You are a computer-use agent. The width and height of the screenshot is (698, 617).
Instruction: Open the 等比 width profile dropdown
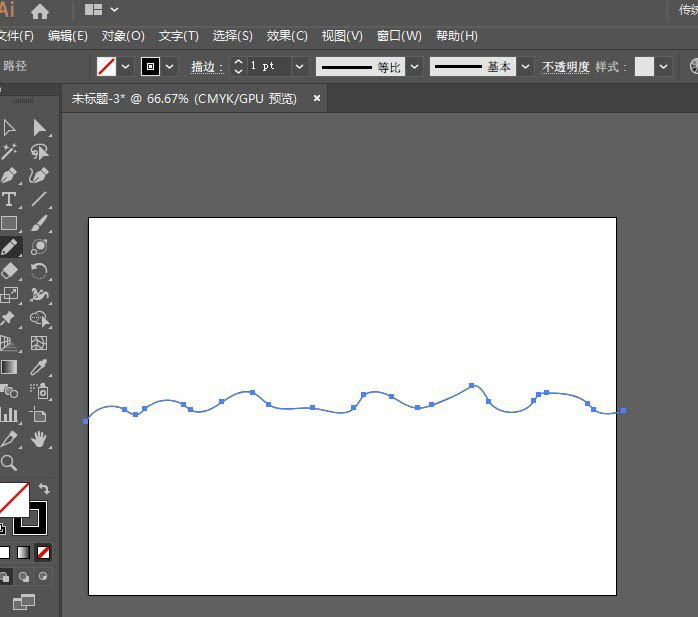coord(414,67)
